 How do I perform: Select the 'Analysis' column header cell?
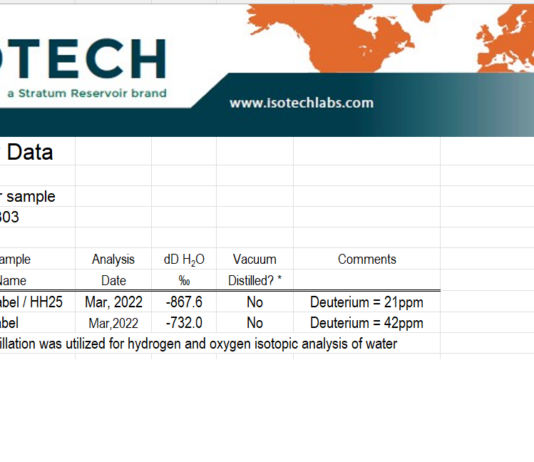(113, 259)
